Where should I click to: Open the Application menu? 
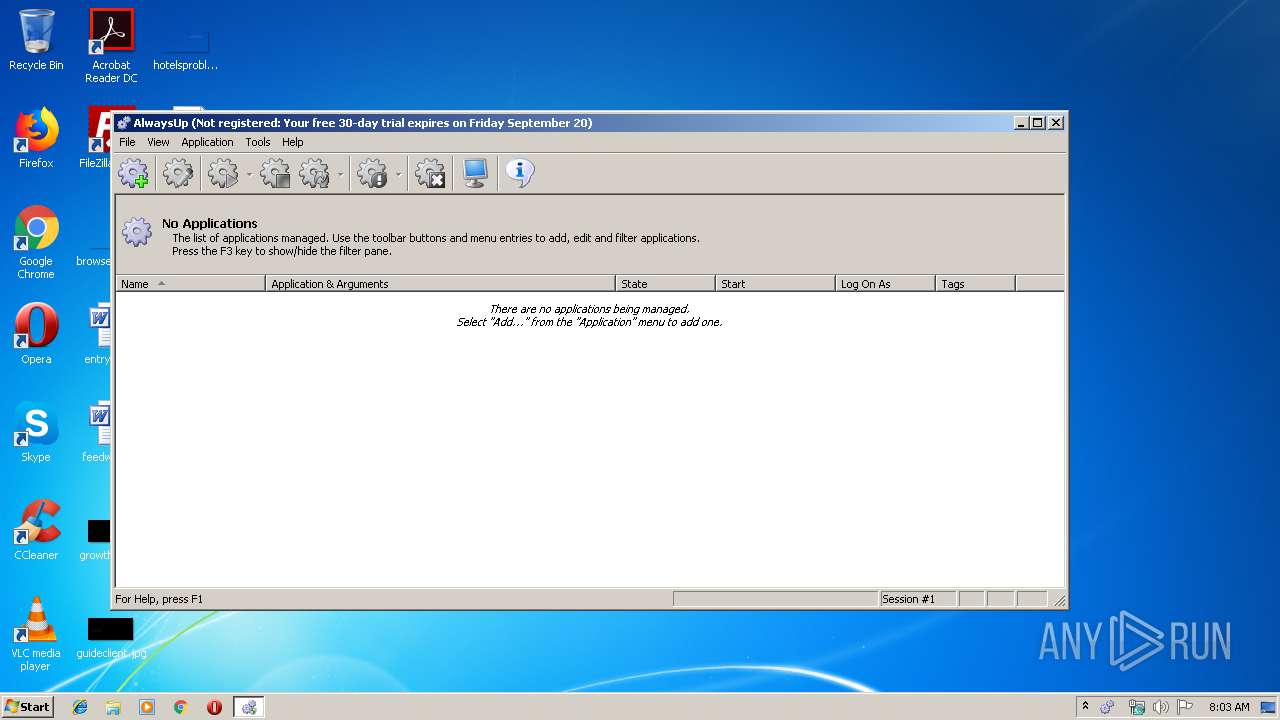coord(207,142)
